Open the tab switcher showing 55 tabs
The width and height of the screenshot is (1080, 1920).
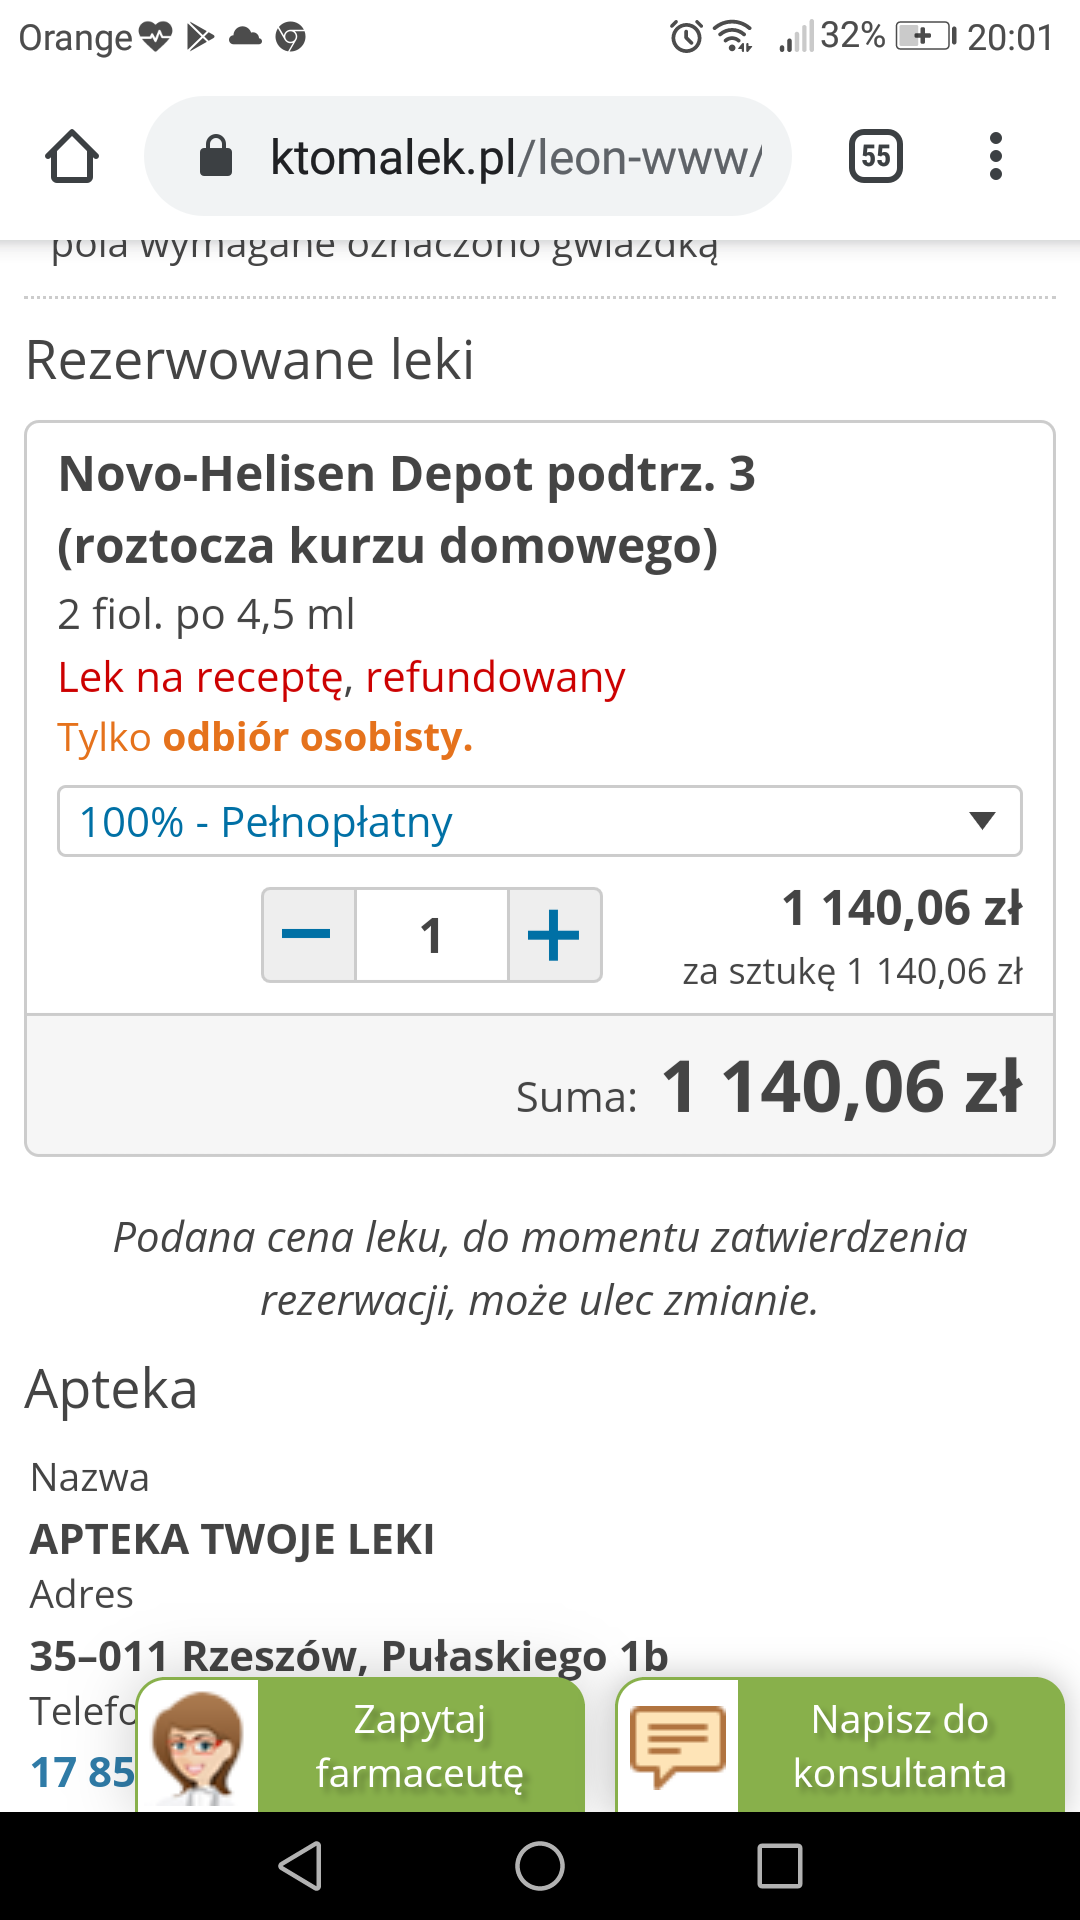pos(875,156)
